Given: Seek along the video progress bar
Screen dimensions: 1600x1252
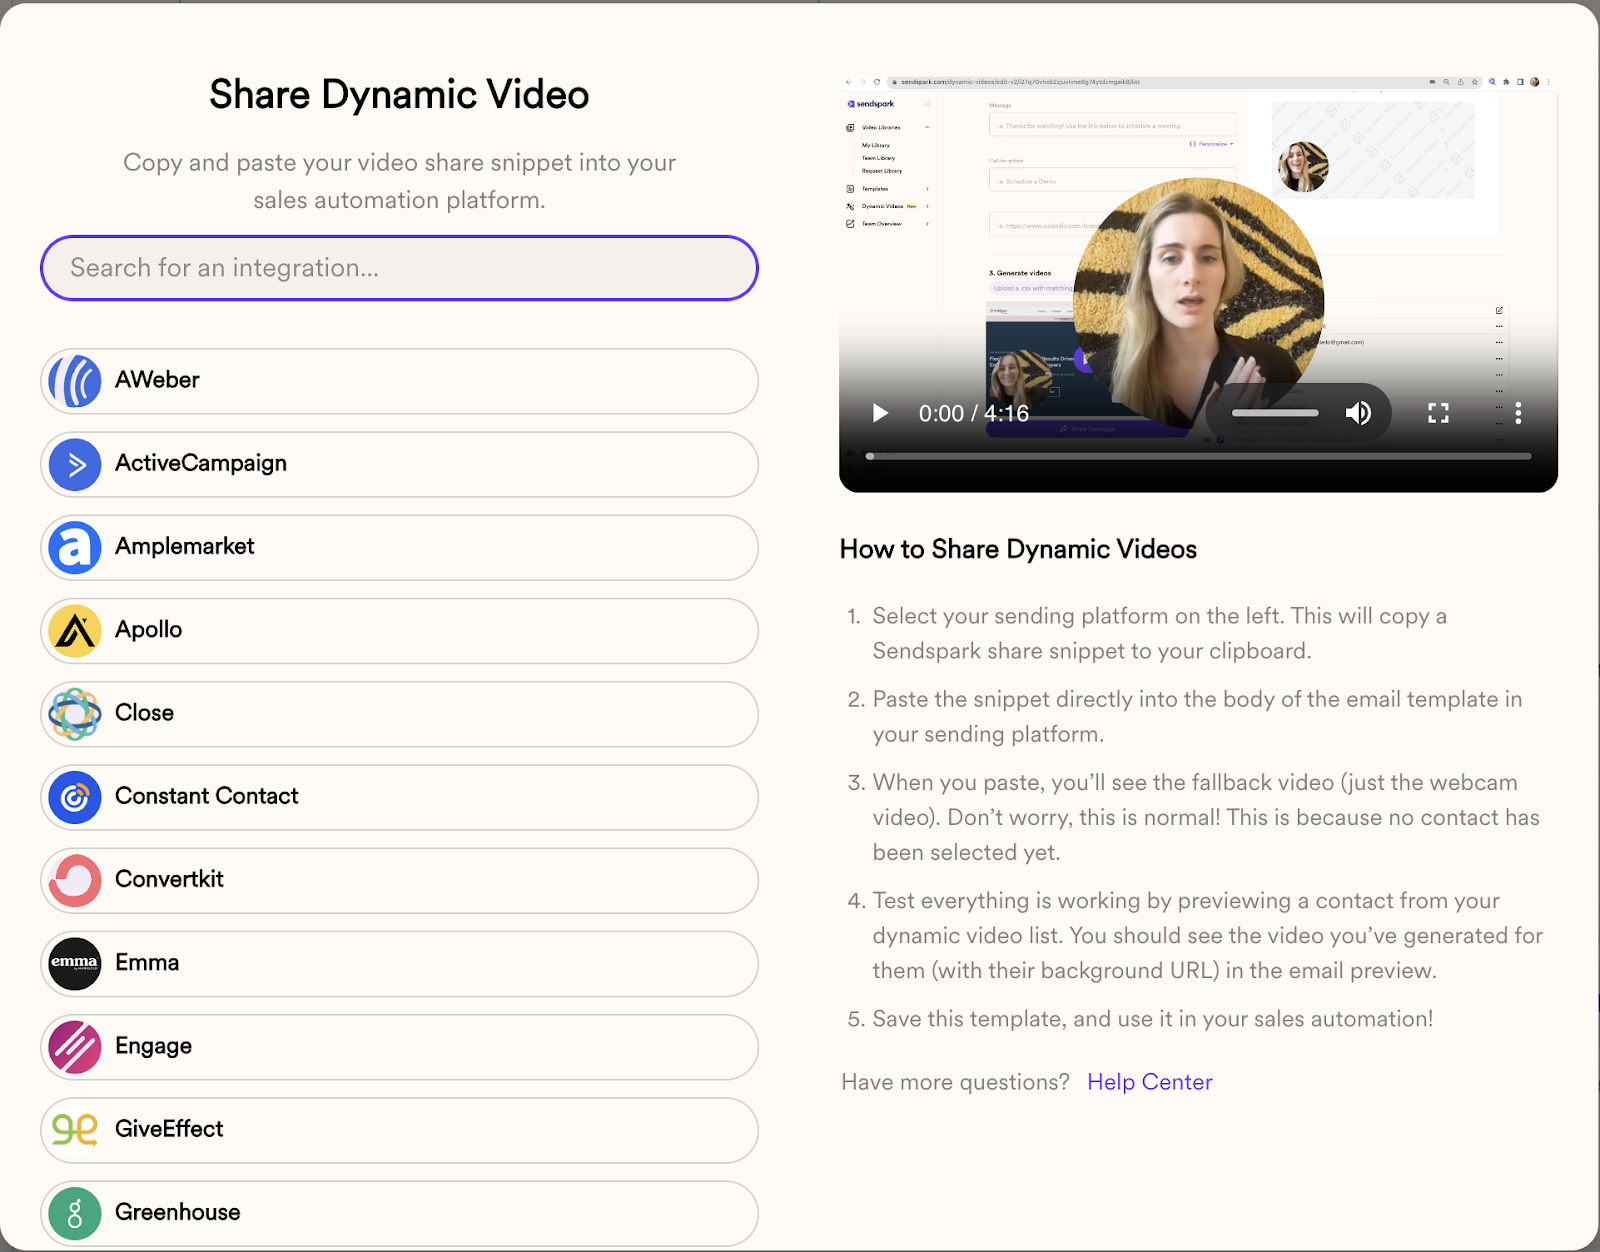Looking at the screenshot, I should click(x=1198, y=456).
